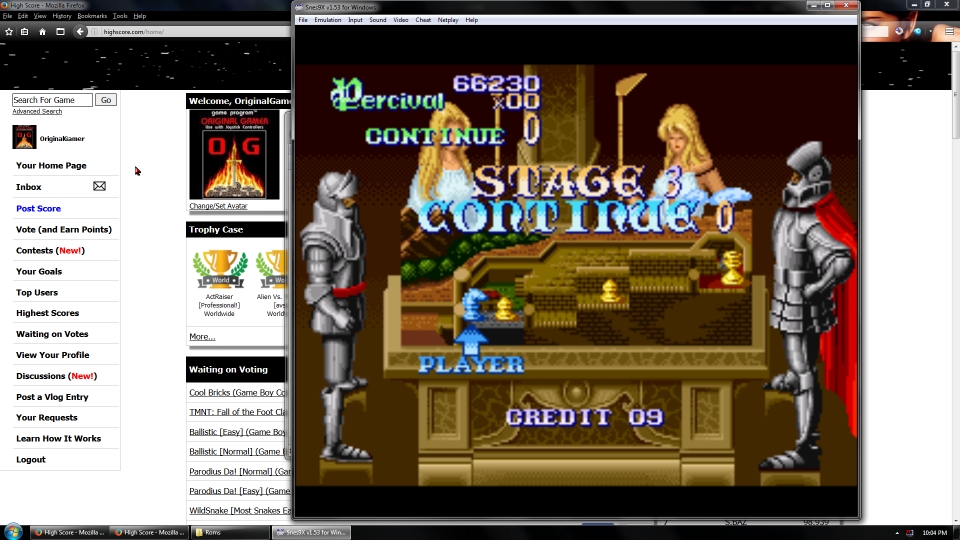Viewport: 960px width, 540px height.
Task: Click the Firefox home icon
Action: 42,32
